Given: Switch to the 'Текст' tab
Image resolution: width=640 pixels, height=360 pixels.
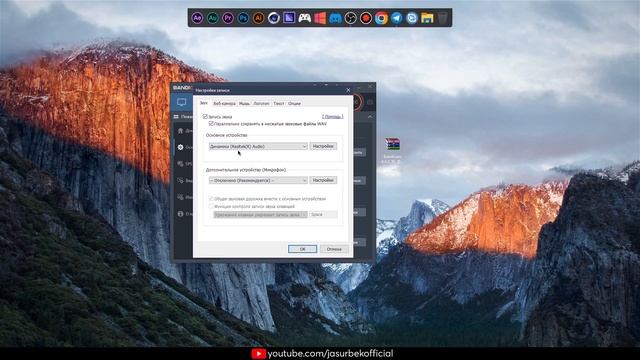Looking at the screenshot, I should (x=279, y=103).
